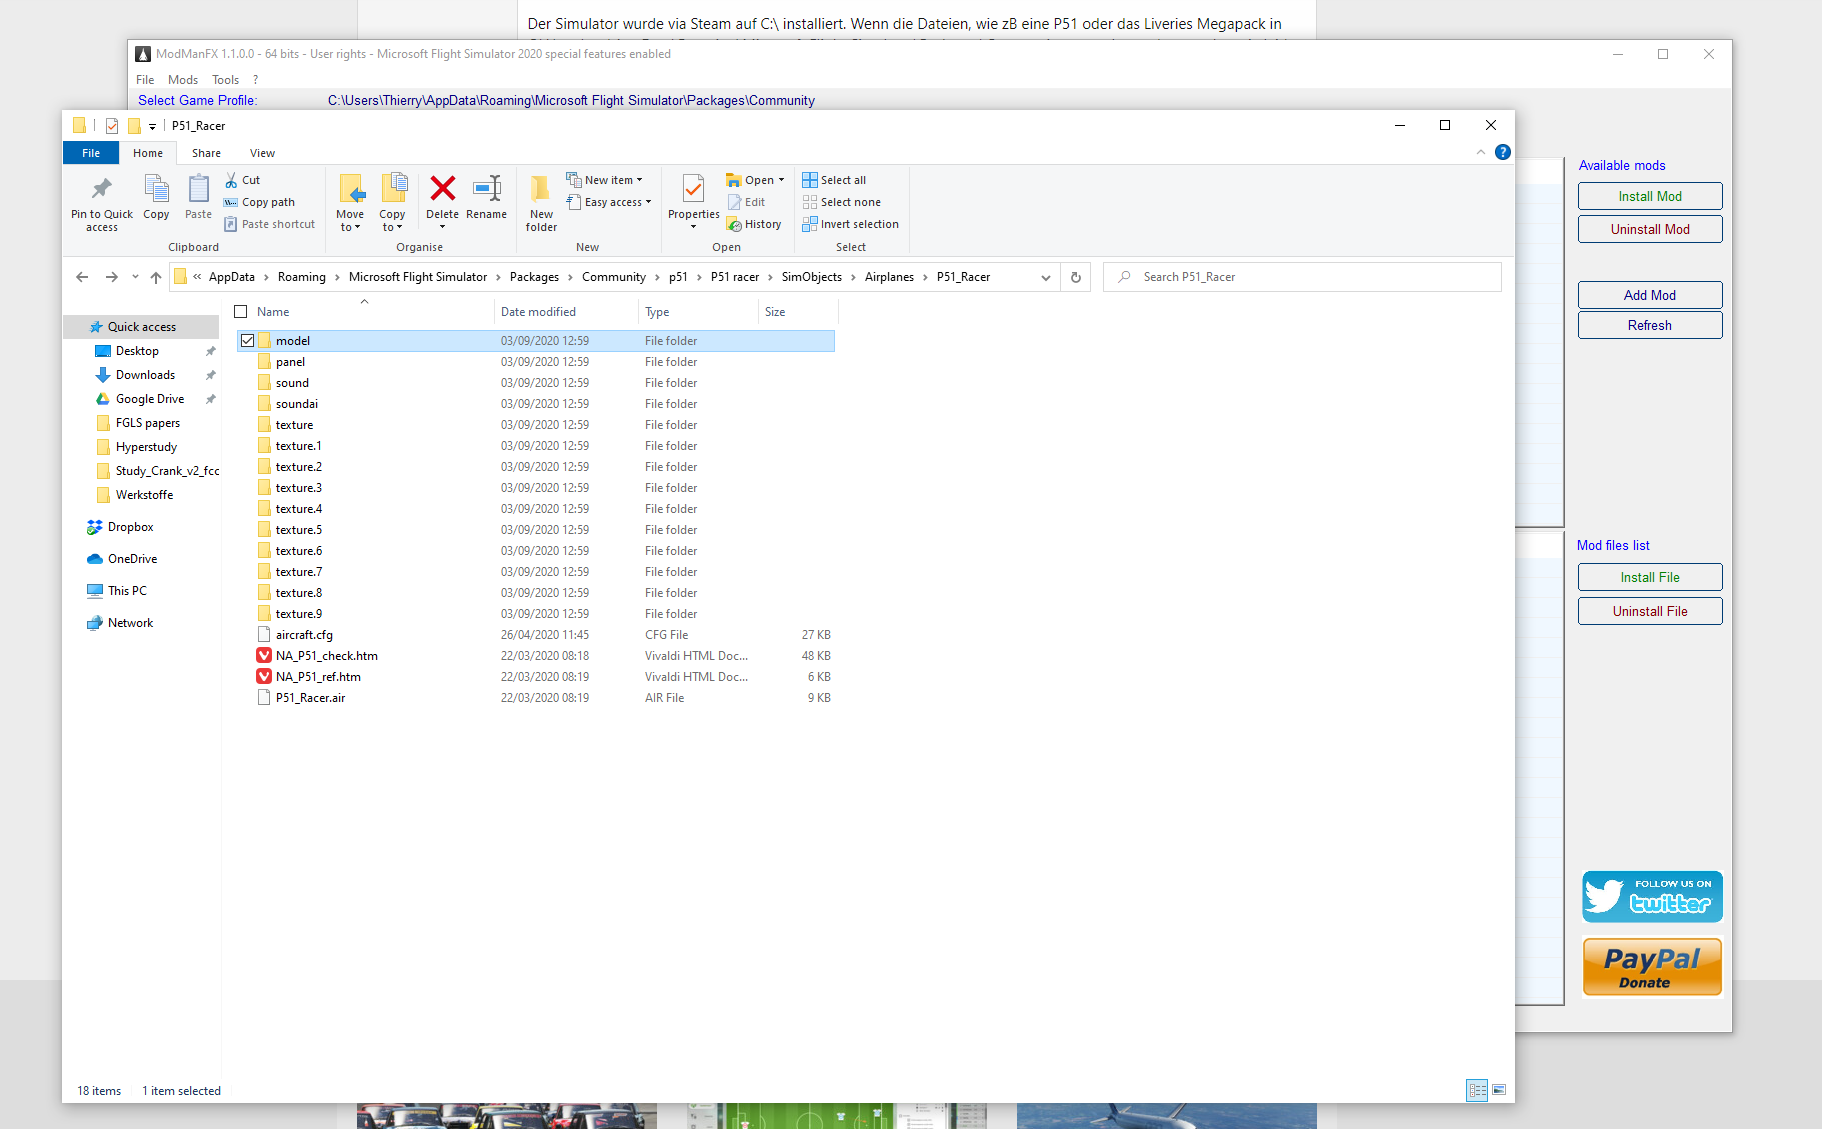Click Uninstall File button in ModManFX
Viewport: 1822px width, 1129px height.
[x=1650, y=611]
